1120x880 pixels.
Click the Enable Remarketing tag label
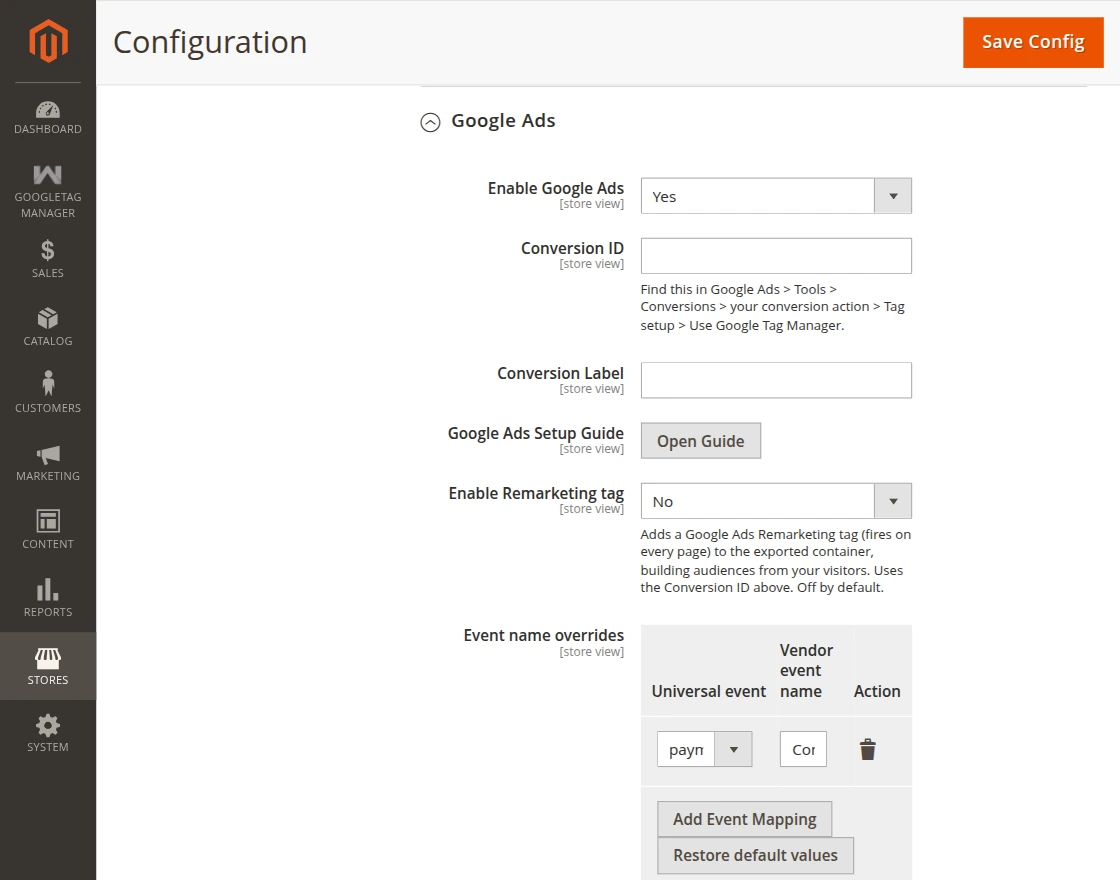point(536,493)
